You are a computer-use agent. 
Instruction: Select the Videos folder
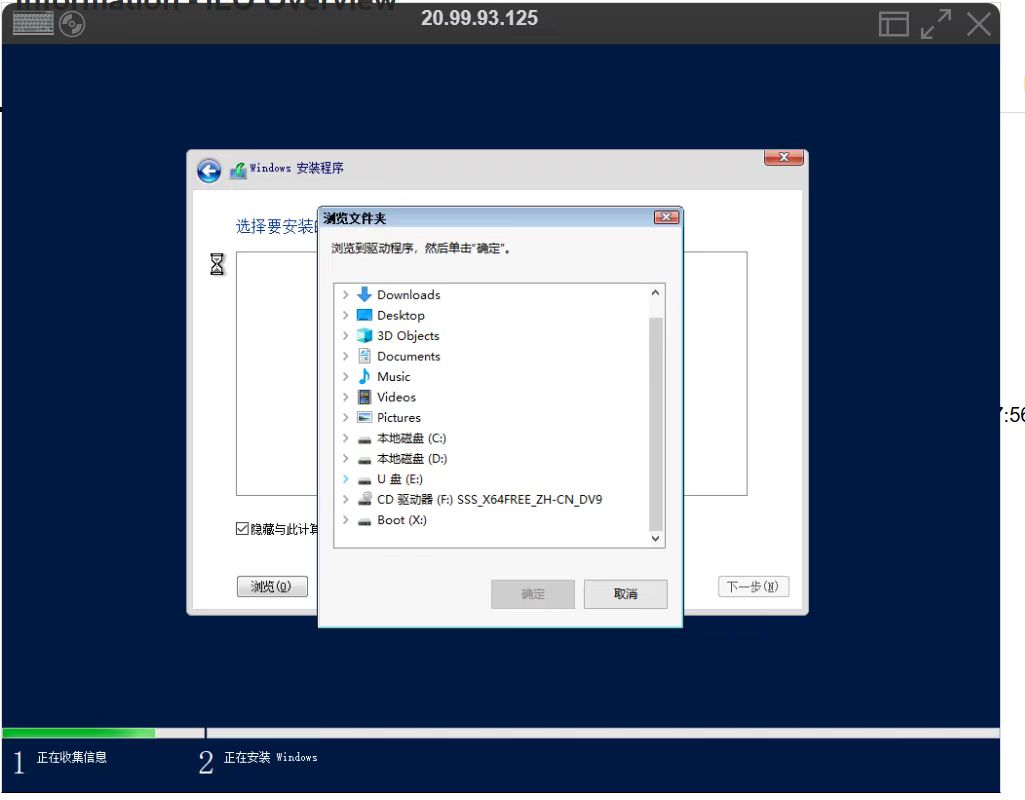[396, 397]
